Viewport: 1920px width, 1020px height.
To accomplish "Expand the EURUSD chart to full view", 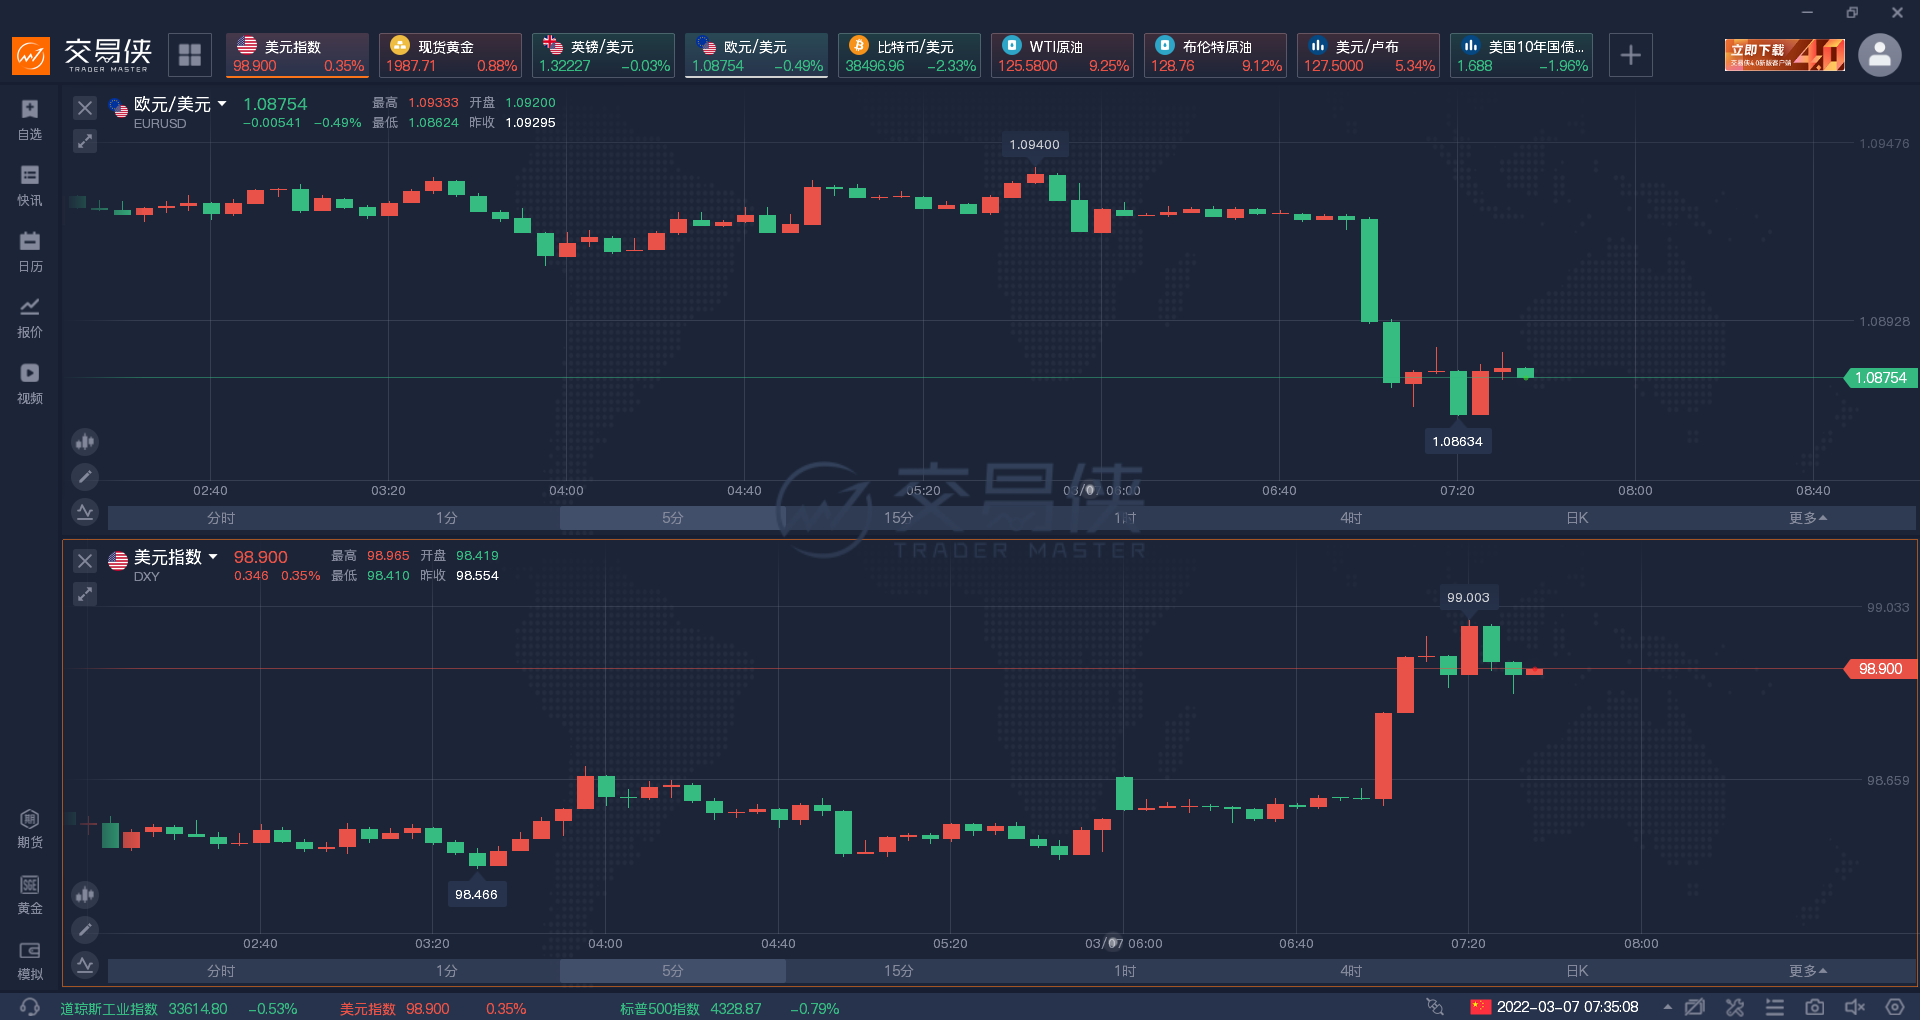I will 85,141.
